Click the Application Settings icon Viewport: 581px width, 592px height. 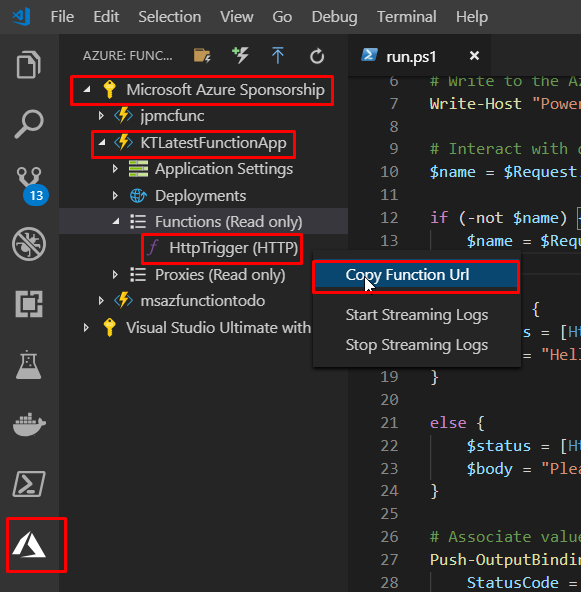[x=138, y=169]
